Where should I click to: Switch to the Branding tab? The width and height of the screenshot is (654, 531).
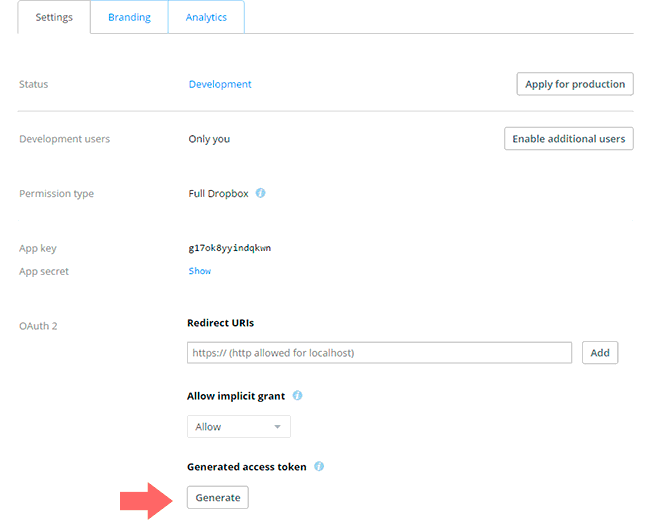(129, 17)
